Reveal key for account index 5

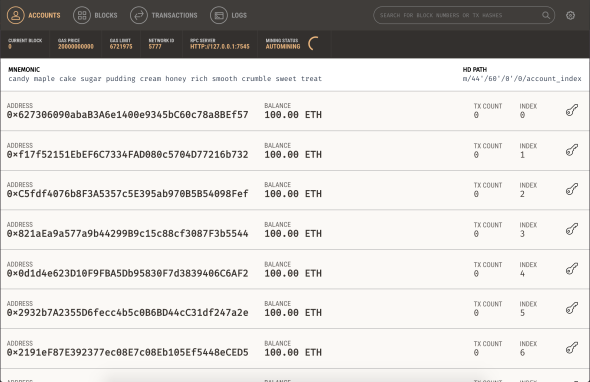click(572, 308)
